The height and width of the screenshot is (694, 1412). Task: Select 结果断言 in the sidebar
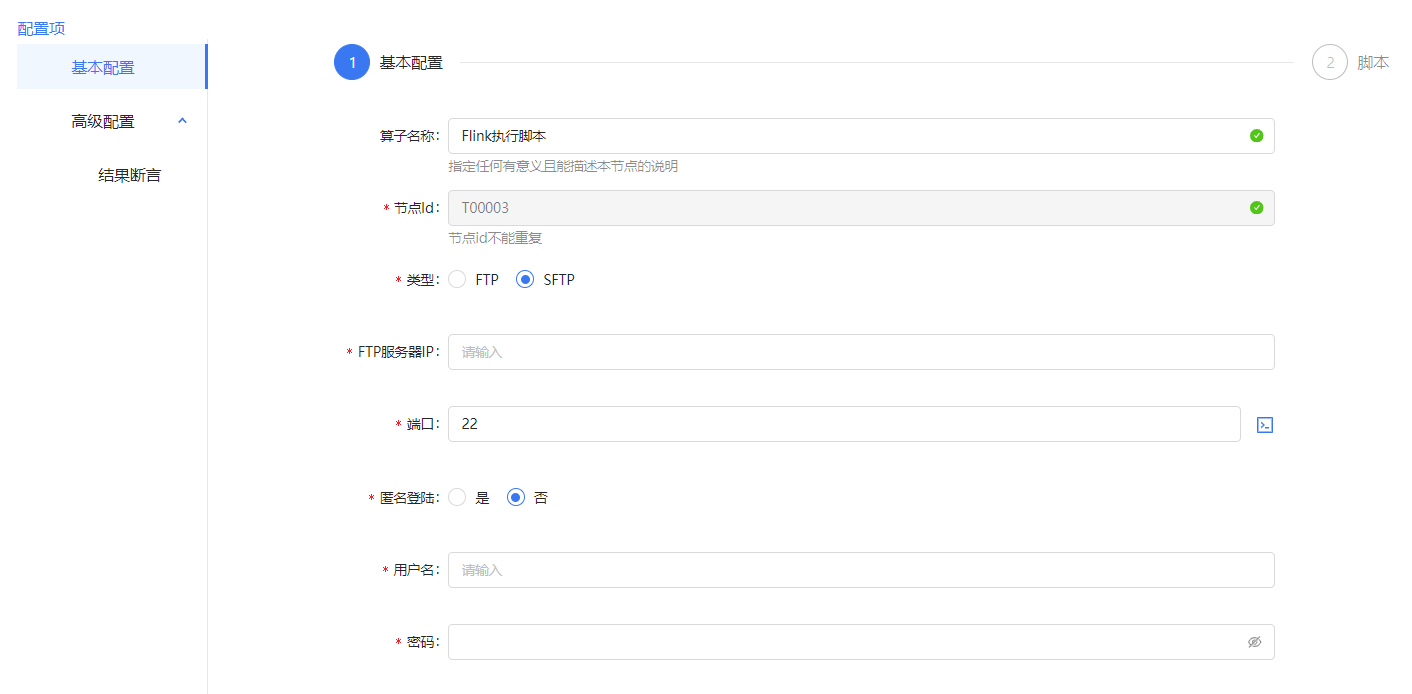click(129, 176)
